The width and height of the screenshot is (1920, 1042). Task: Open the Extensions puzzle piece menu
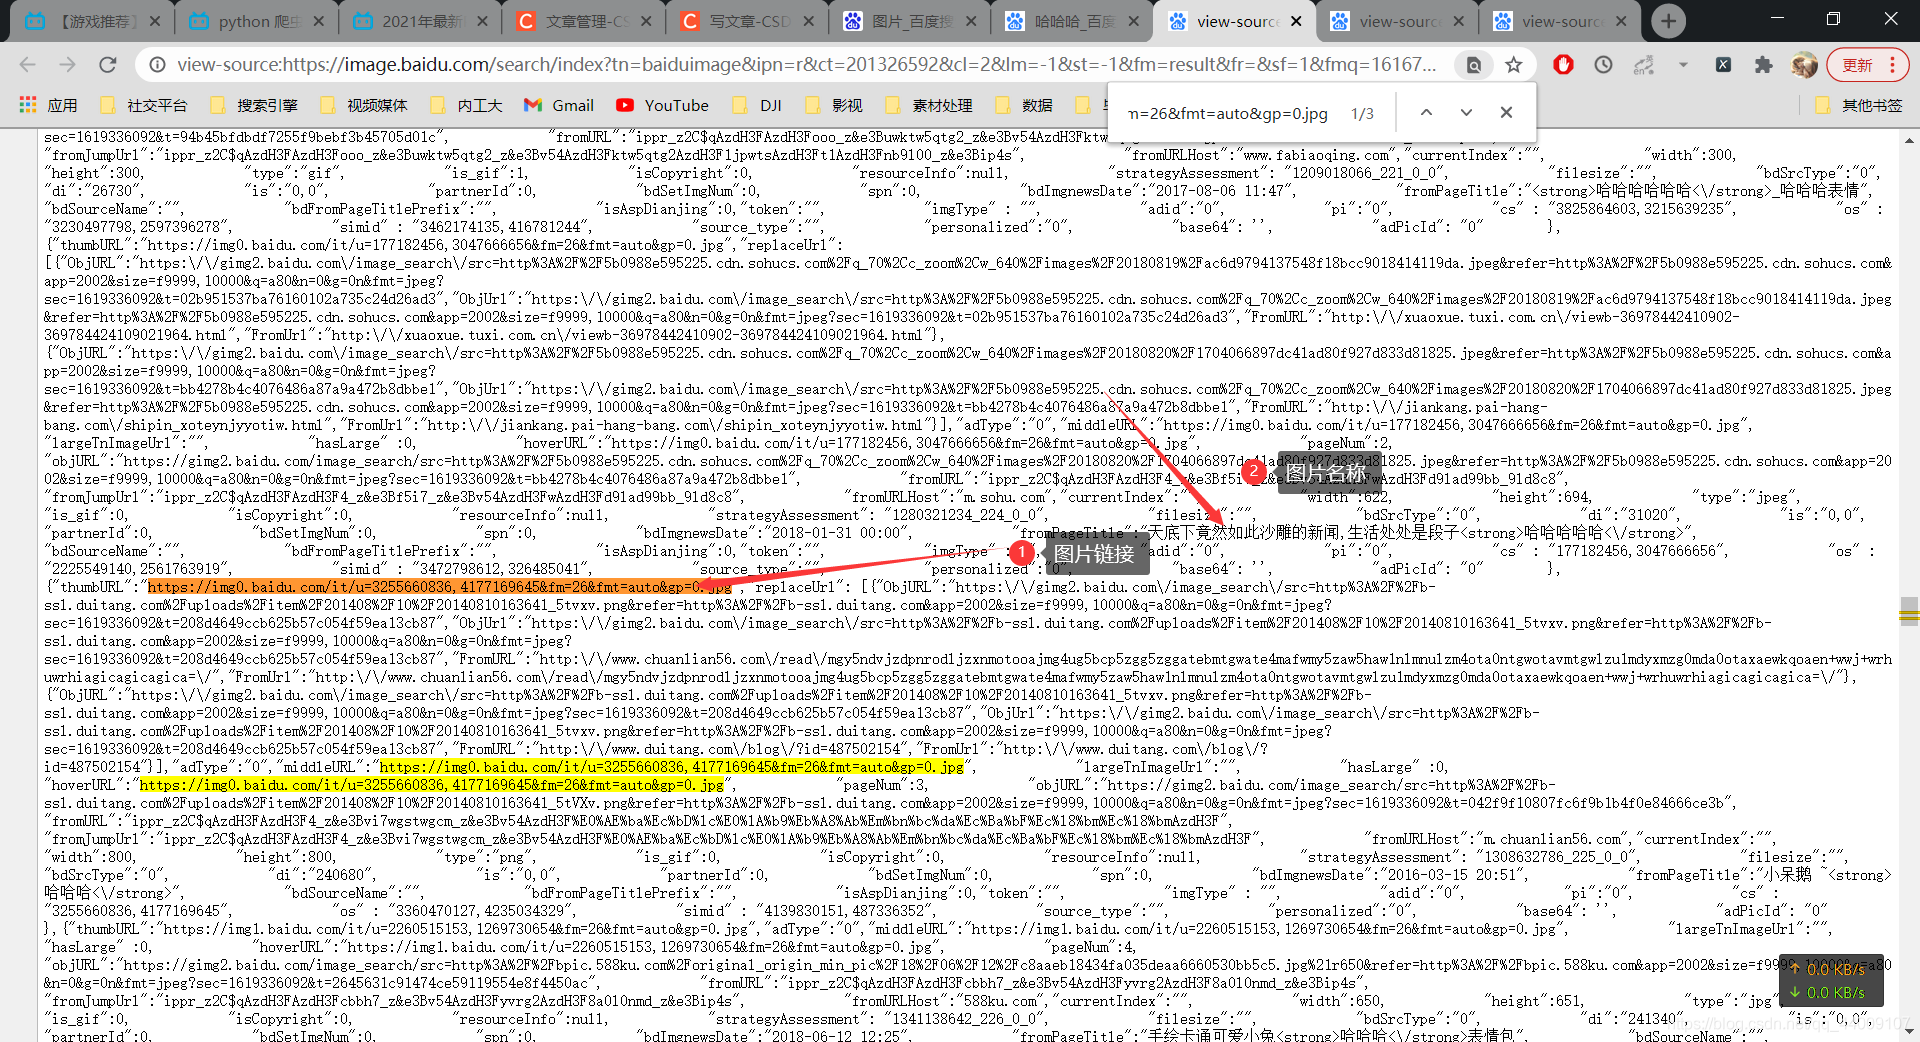click(x=1763, y=65)
